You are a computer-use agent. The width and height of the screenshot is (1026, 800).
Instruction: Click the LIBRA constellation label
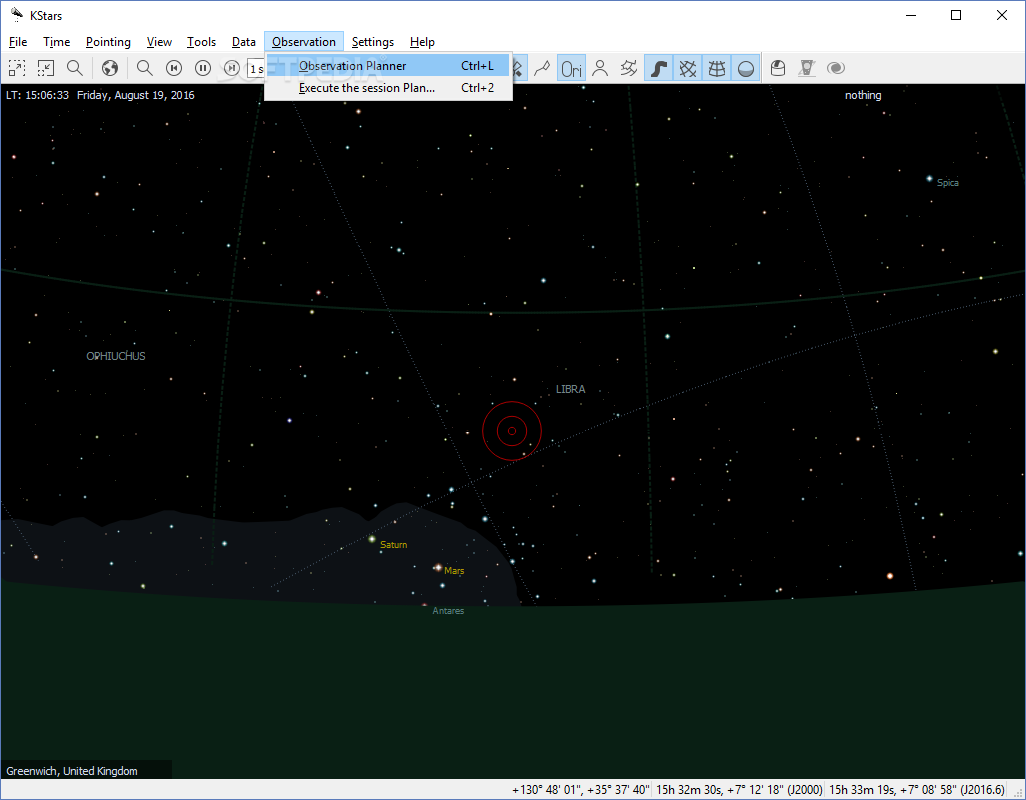pyautogui.click(x=571, y=389)
